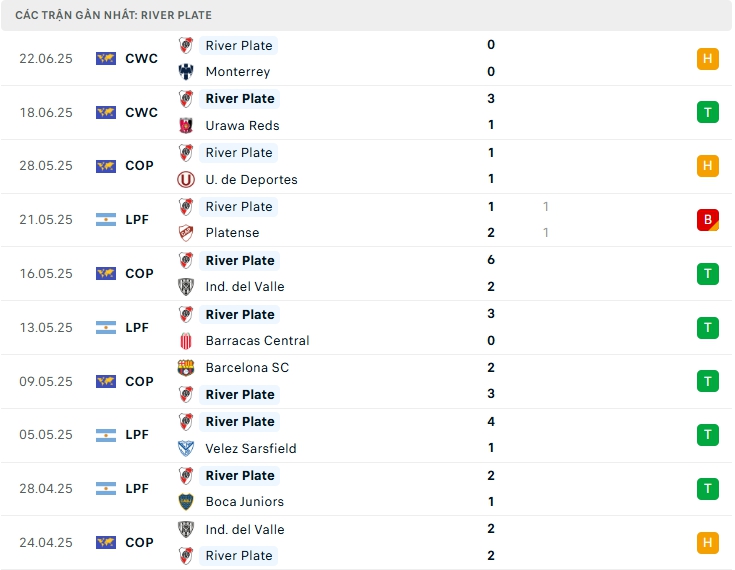This screenshot has height=570, width=735.
Task: Click the LPF label on 13.05.25 row
Action: pyautogui.click(x=137, y=328)
